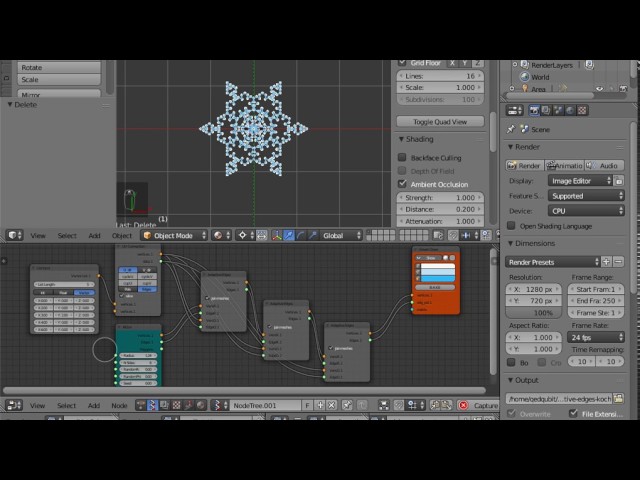Open node editor type selector icon

(15, 405)
